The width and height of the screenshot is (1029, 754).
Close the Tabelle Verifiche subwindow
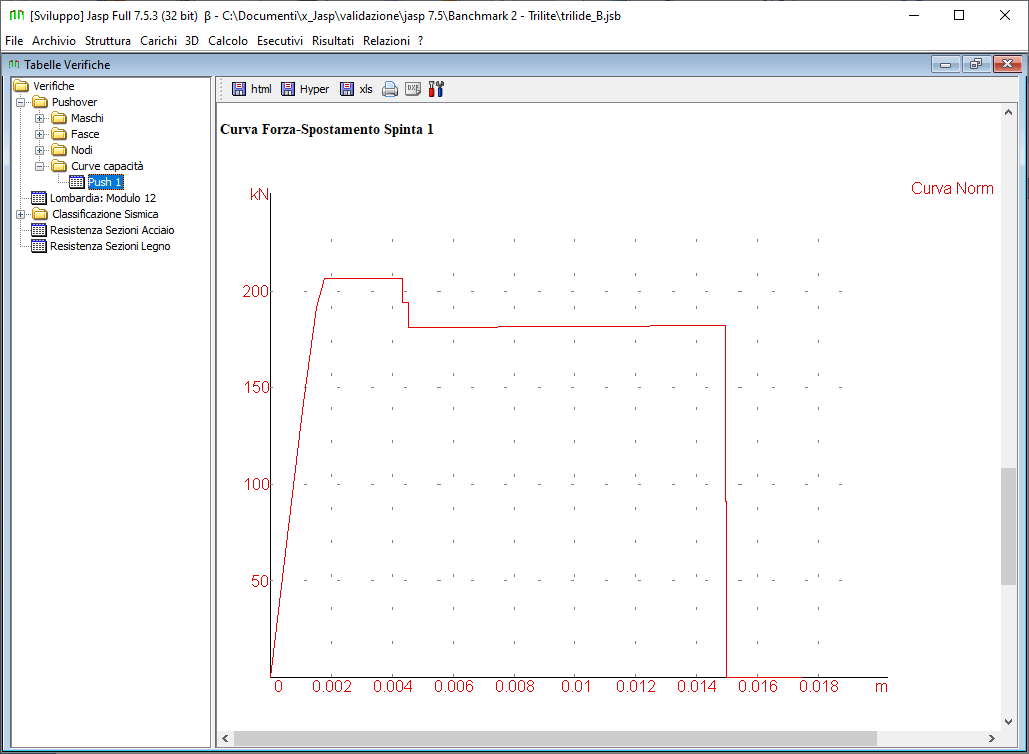coord(1007,64)
